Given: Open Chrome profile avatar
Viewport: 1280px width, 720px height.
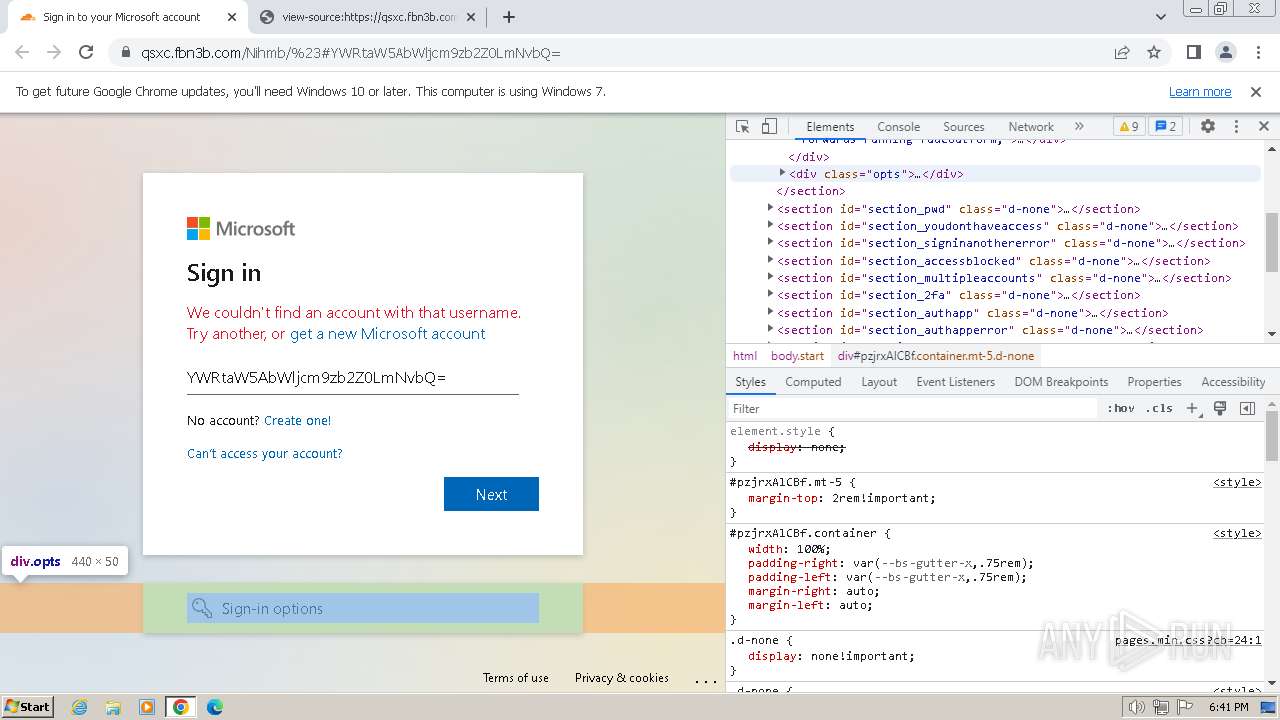Looking at the screenshot, I should [1225, 52].
